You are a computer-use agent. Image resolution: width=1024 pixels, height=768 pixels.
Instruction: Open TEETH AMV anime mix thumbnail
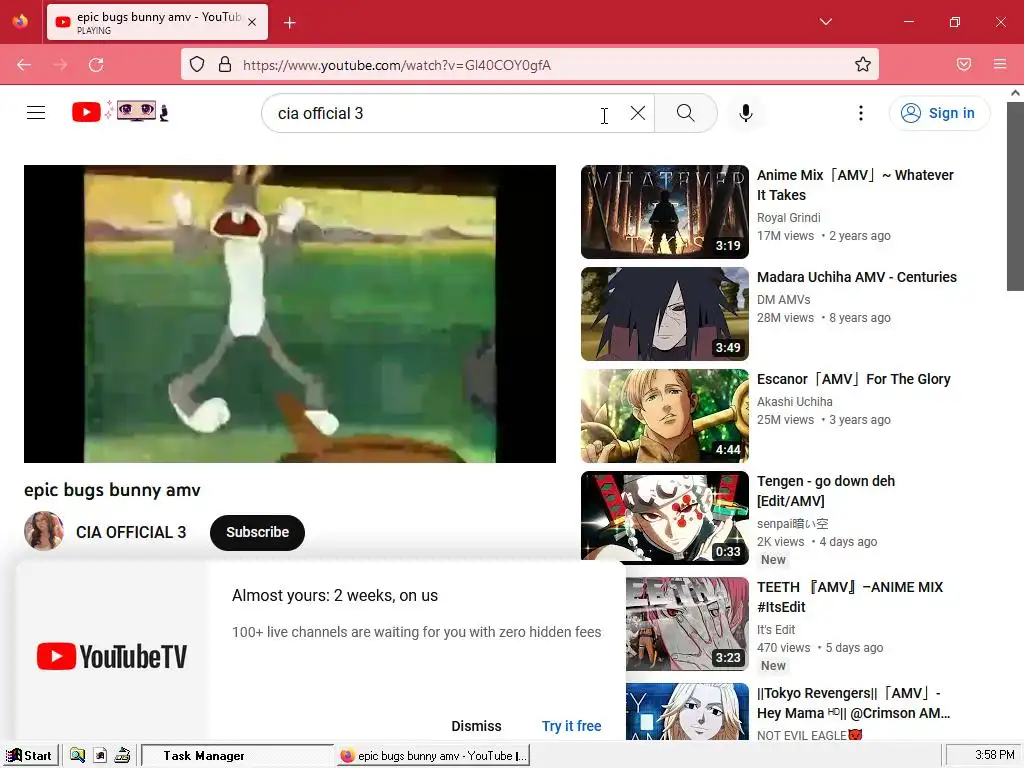pyautogui.click(x=688, y=624)
